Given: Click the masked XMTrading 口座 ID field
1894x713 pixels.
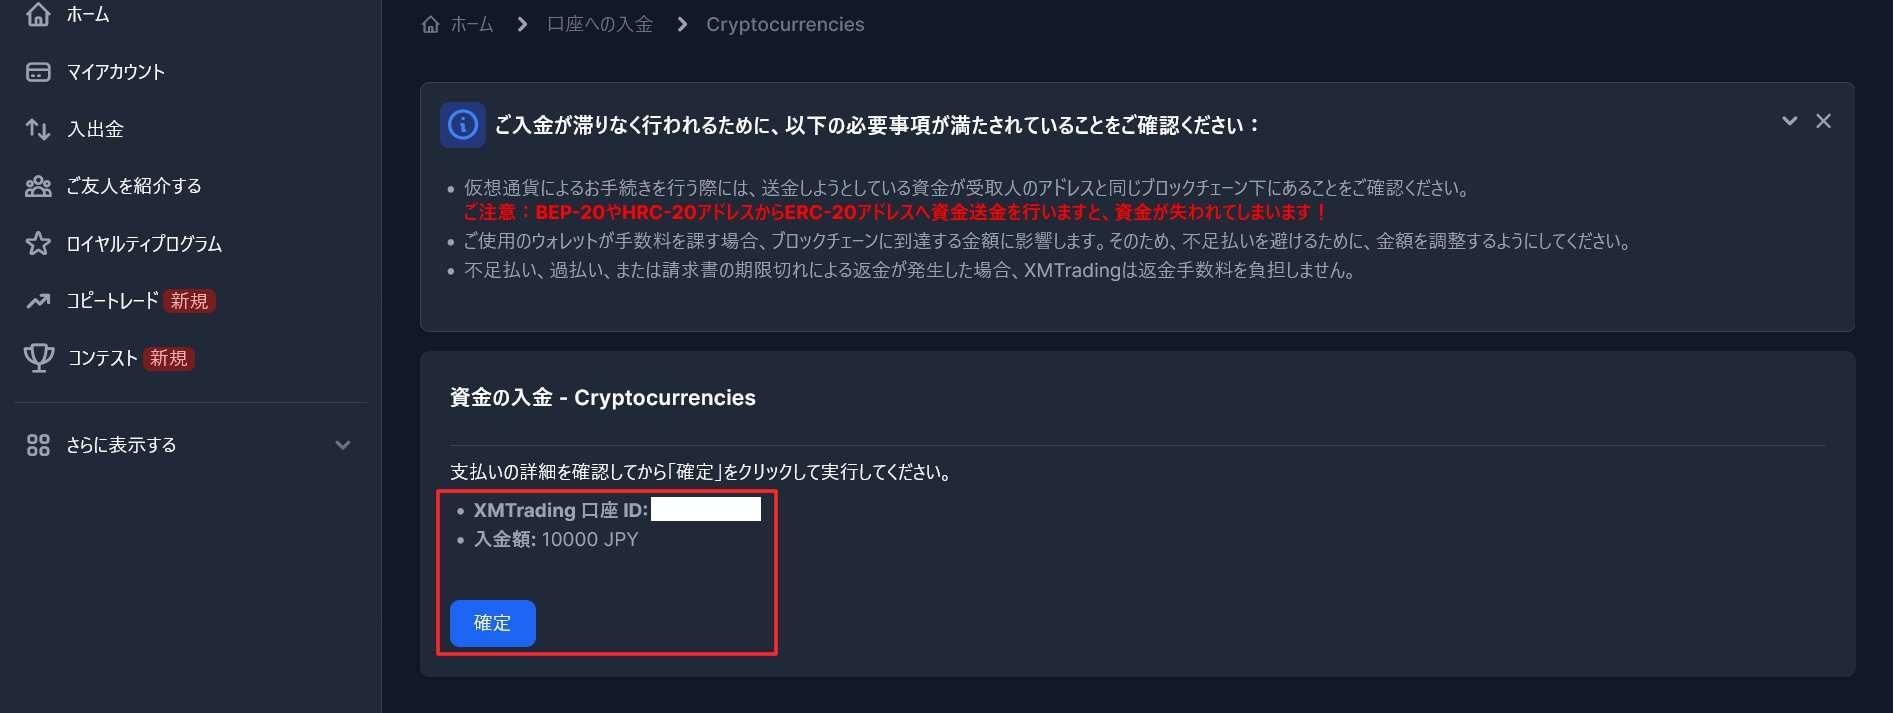Looking at the screenshot, I should [x=705, y=510].
